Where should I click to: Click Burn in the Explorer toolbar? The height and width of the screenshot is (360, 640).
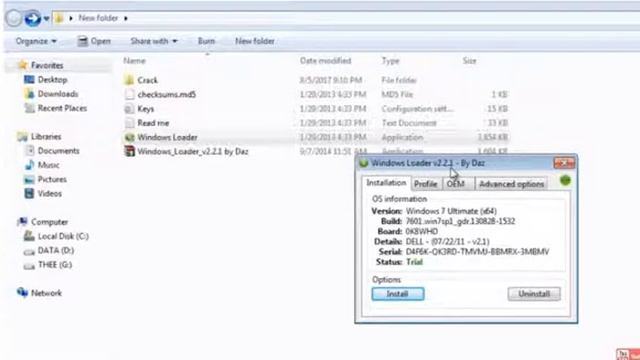[x=206, y=41]
